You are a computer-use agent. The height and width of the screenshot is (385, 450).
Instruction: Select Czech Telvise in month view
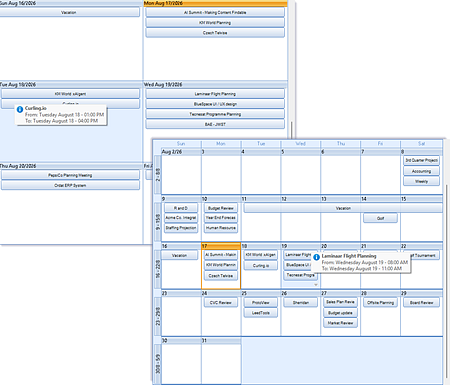[x=221, y=276]
